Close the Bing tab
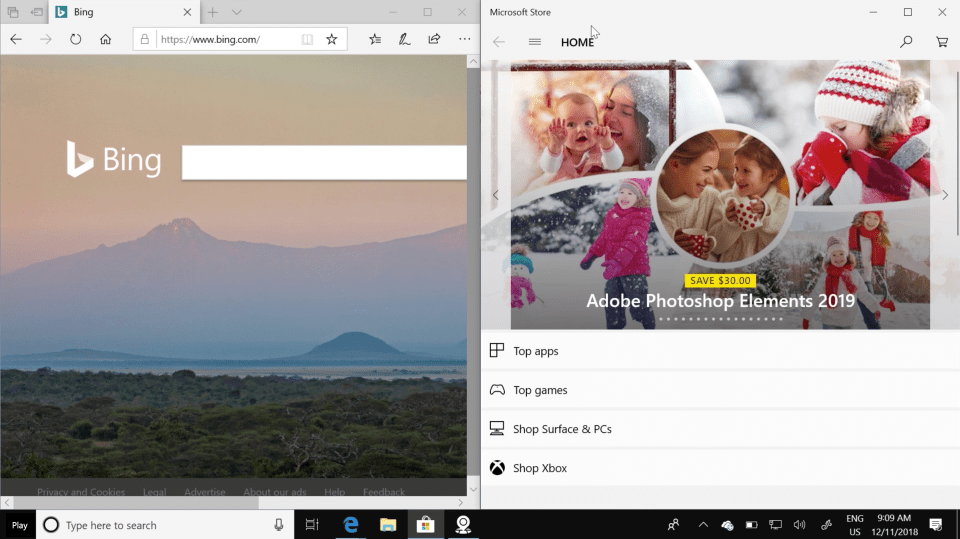The image size is (960, 539). (x=187, y=12)
